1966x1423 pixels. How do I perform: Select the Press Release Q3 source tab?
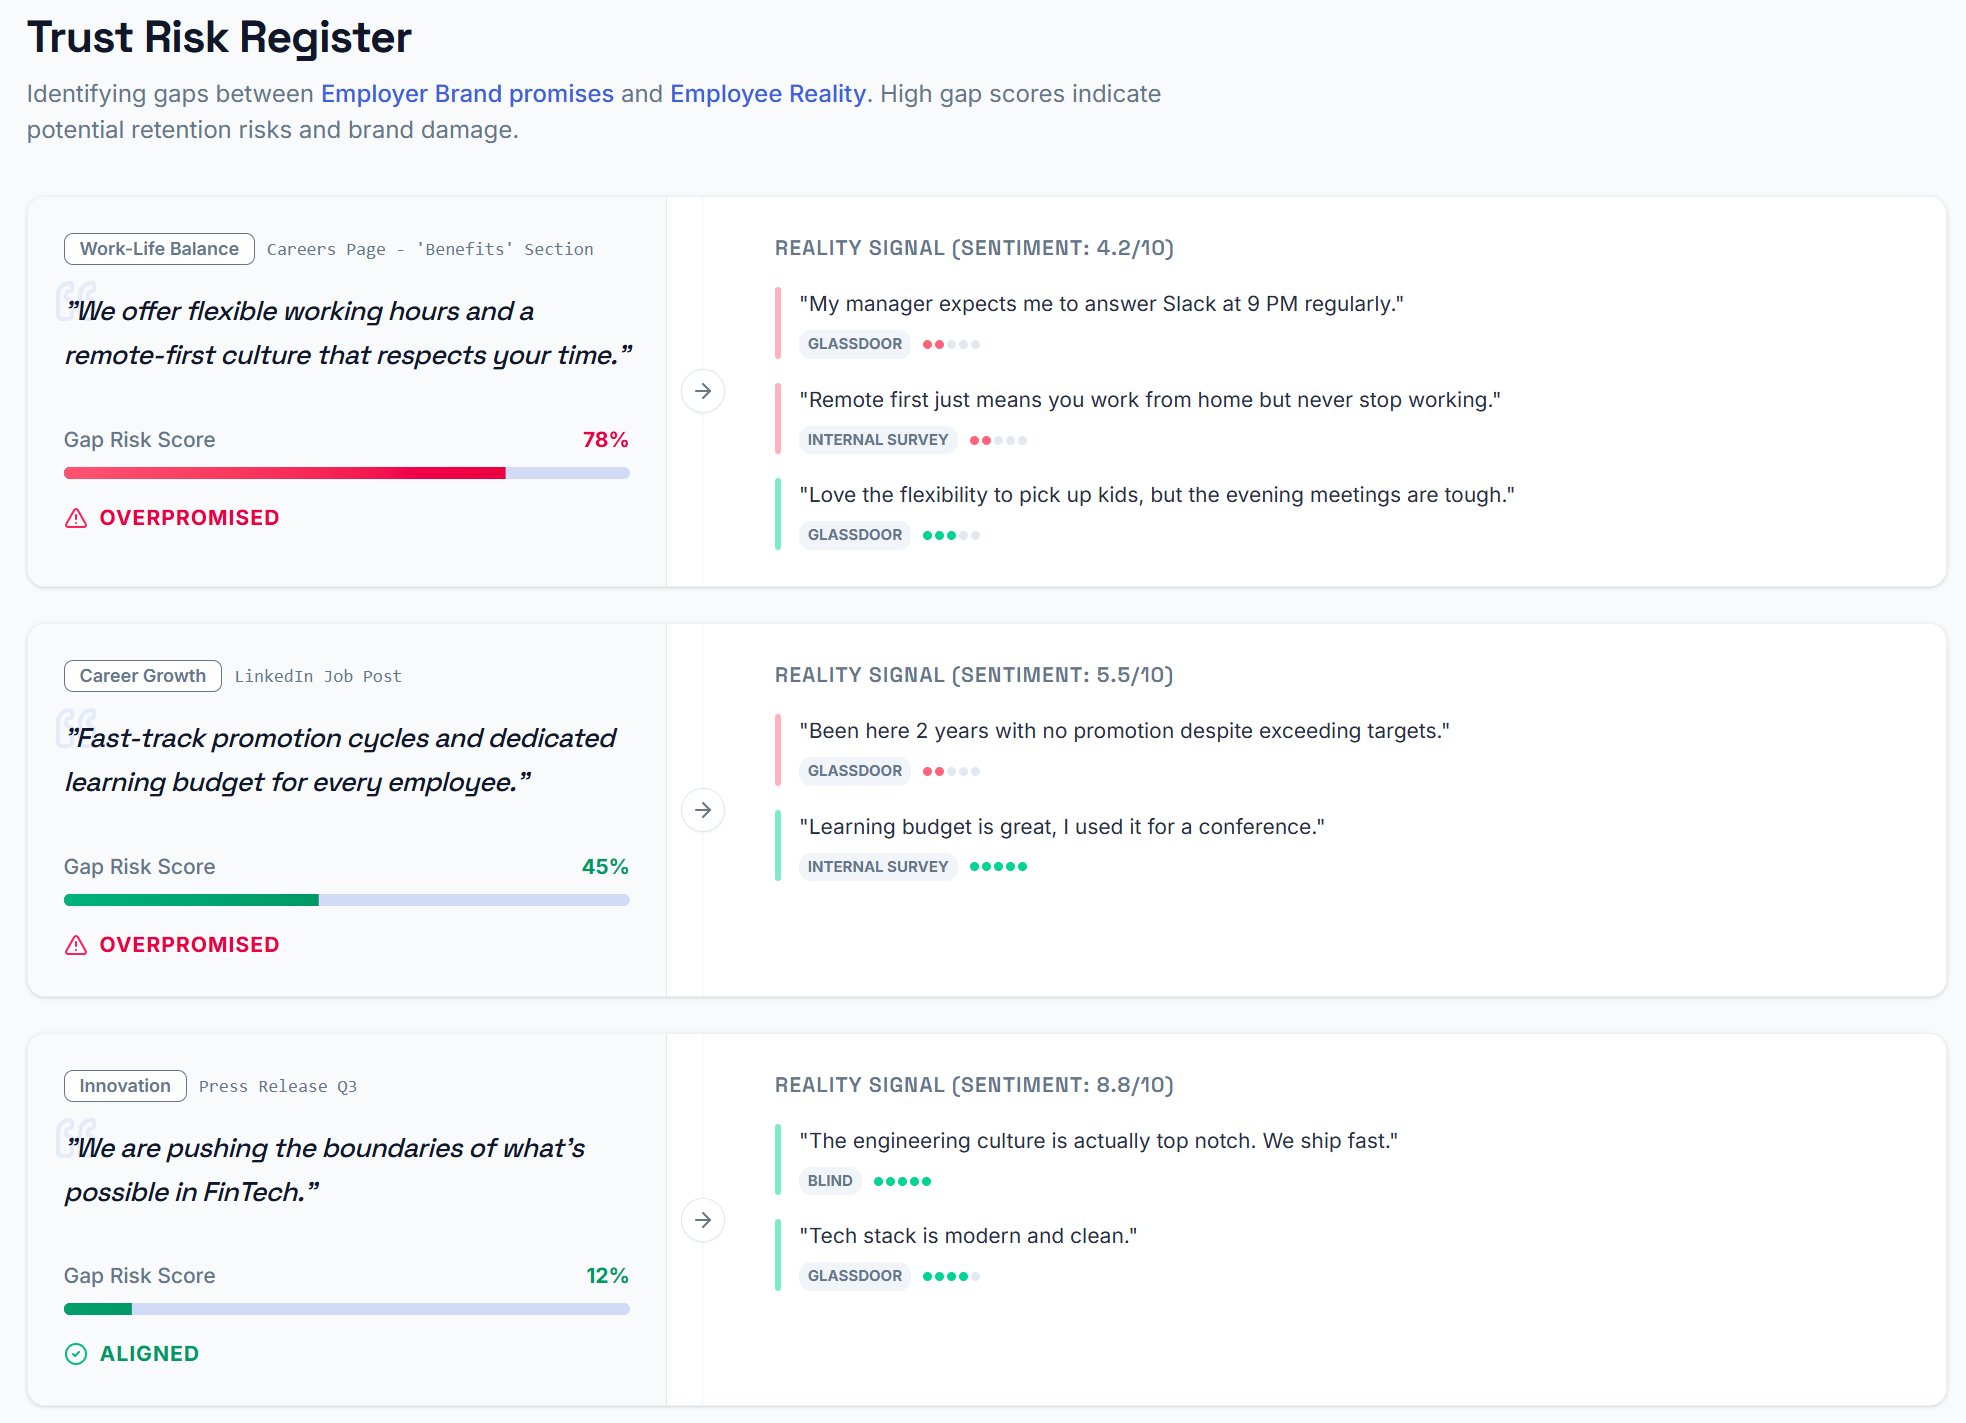click(x=278, y=1085)
